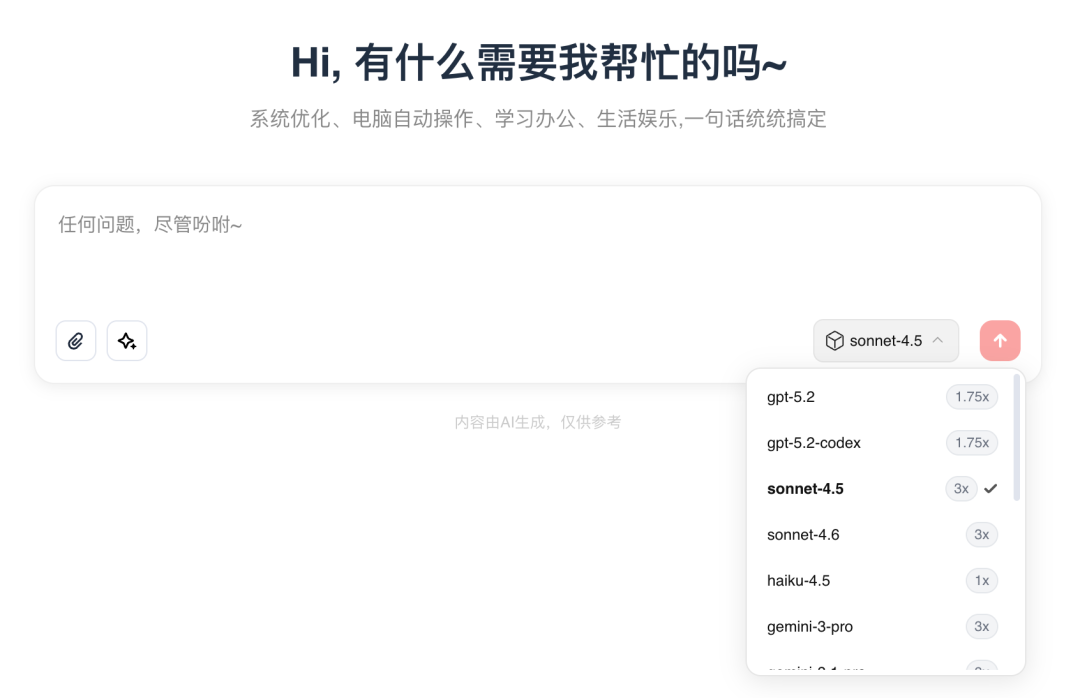Click the cube icon in model selector

tap(834, 340)
